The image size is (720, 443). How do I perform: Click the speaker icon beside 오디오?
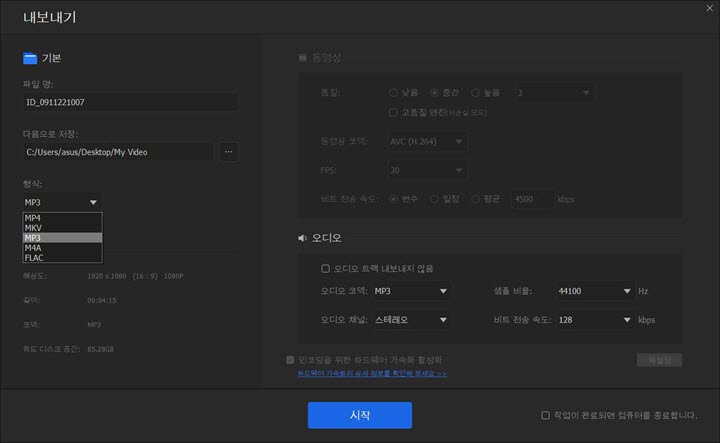(302, 238)
